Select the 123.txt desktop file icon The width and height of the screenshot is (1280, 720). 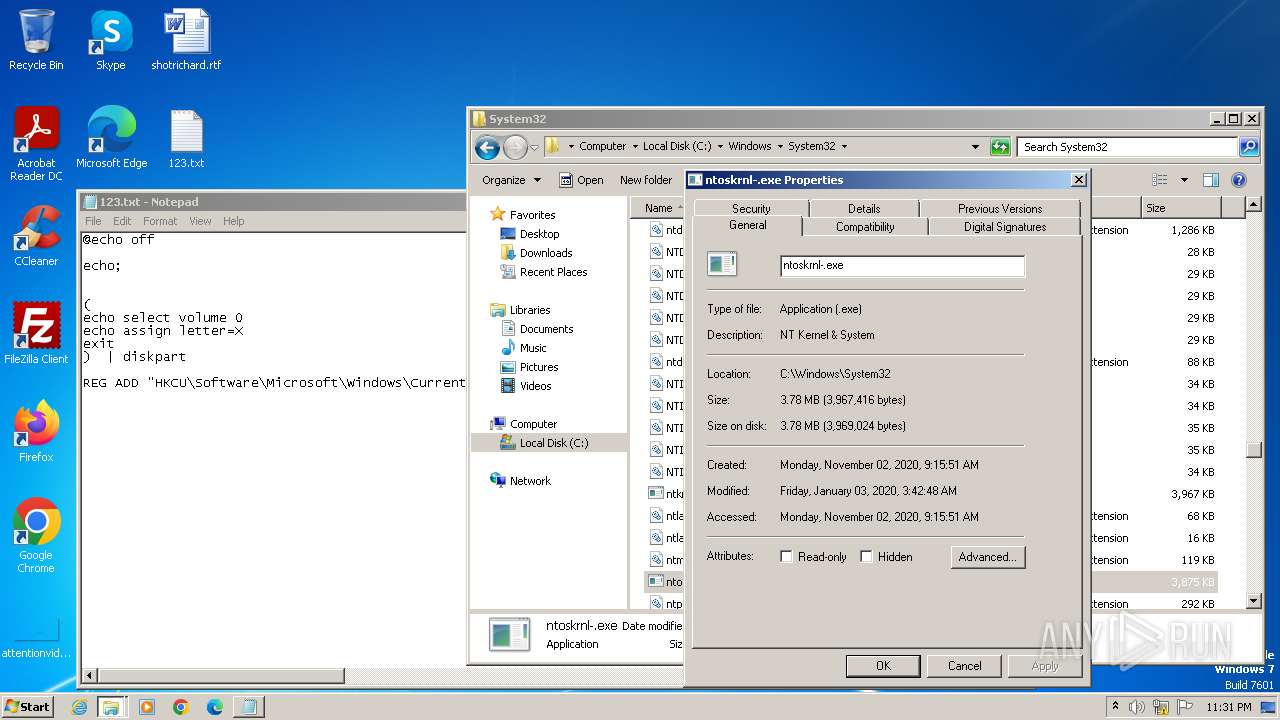[186, 138]
